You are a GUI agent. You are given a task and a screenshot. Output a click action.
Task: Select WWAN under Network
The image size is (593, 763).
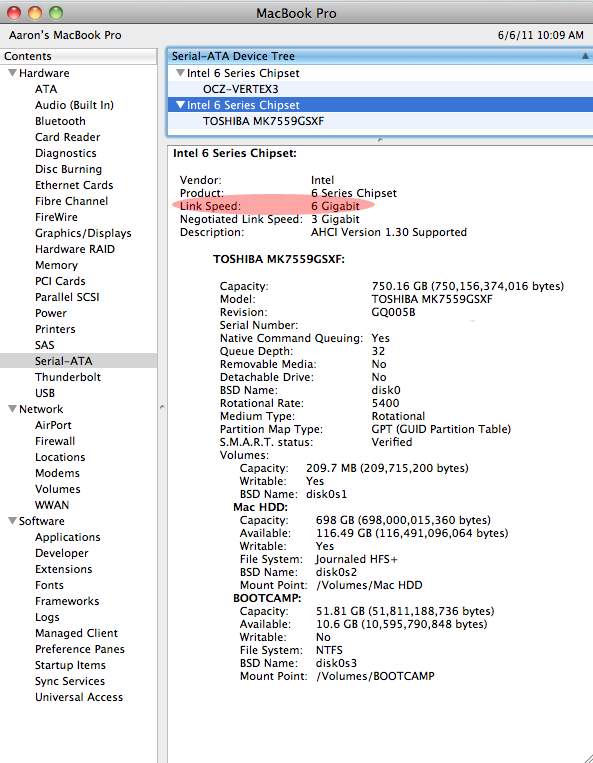pos(52,505)
